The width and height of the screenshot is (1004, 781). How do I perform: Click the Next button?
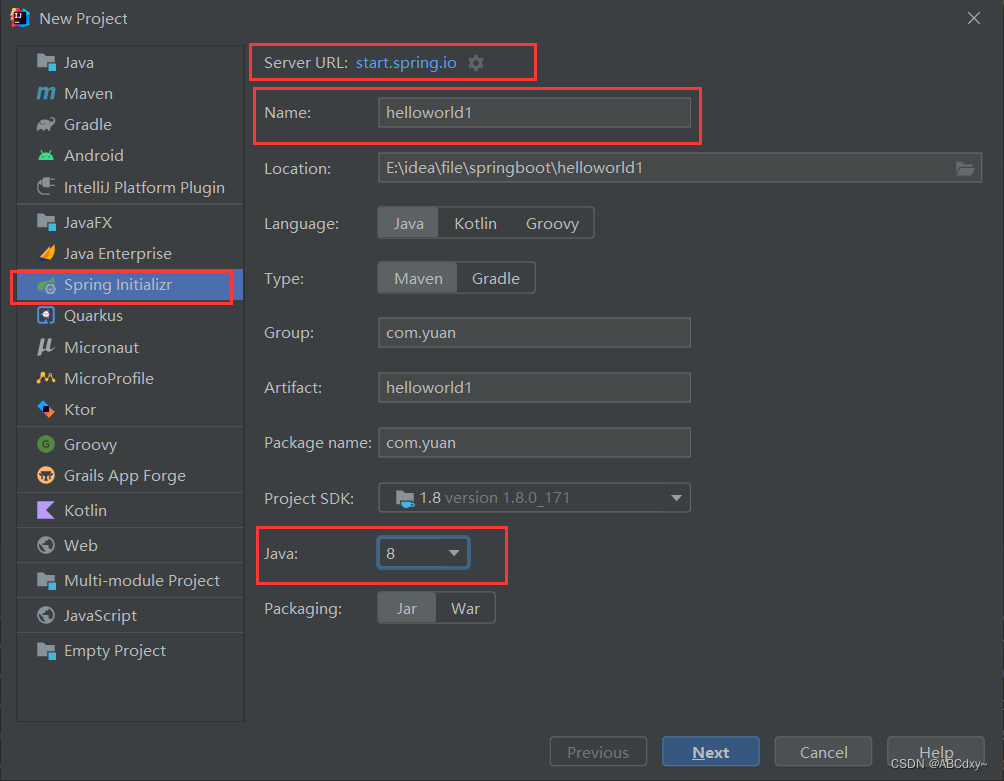[710, 751]
